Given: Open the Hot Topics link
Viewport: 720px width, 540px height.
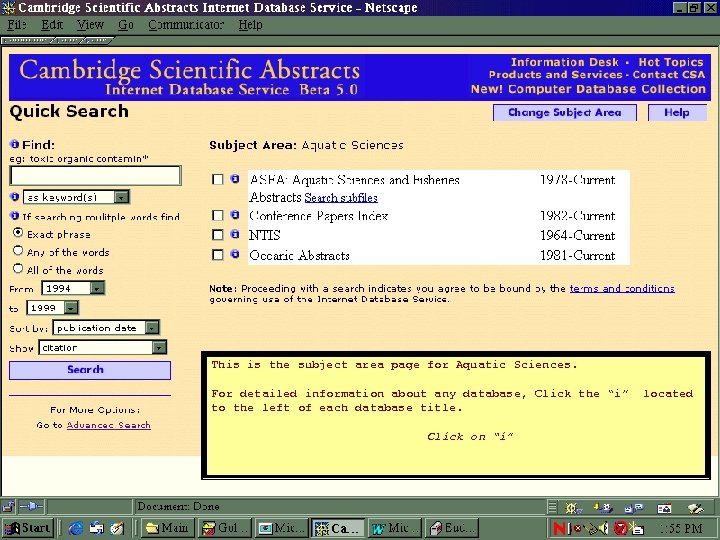Looking at the screenshot, I should click(671, 62).
